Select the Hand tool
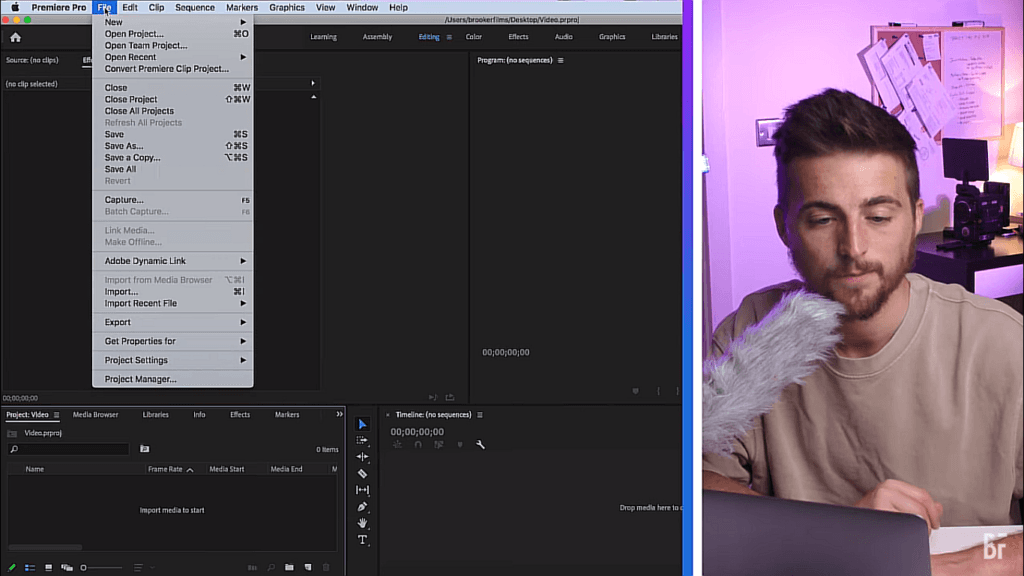Image resolution: width=1024 pixels, height=576 pixels. (362, 523)
